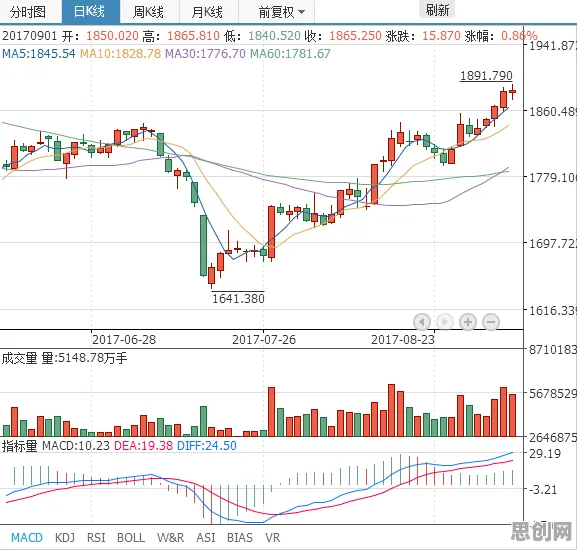Select the RSI indicator

click(x=96, y=537)
